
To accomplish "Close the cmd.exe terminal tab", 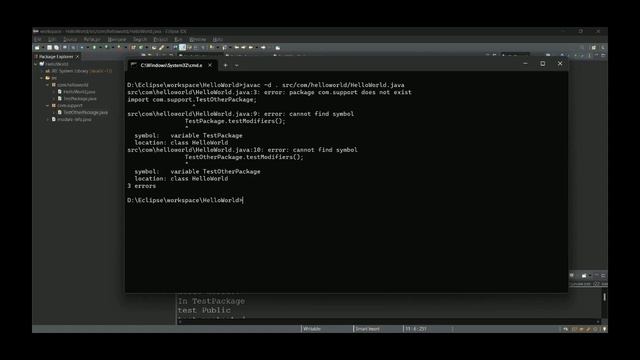I will tap(210, 65).
